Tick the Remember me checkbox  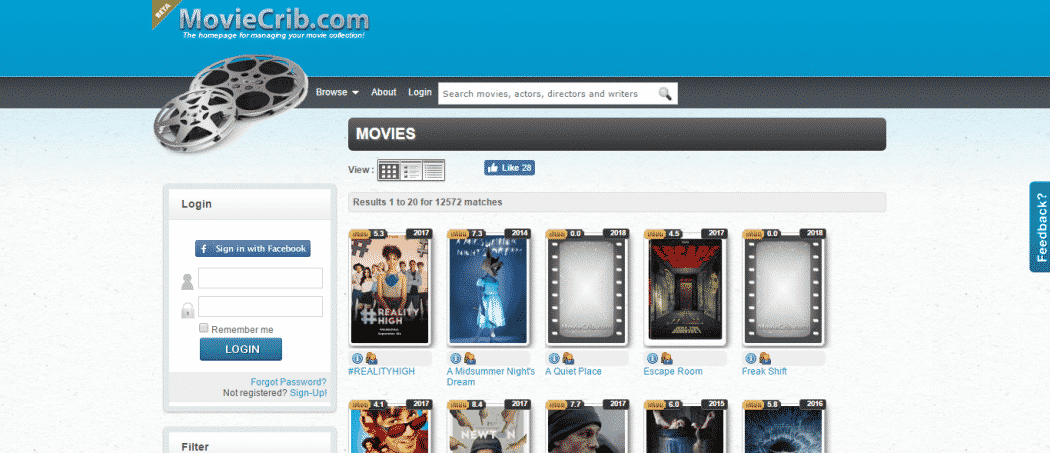[x=204, y=328]
